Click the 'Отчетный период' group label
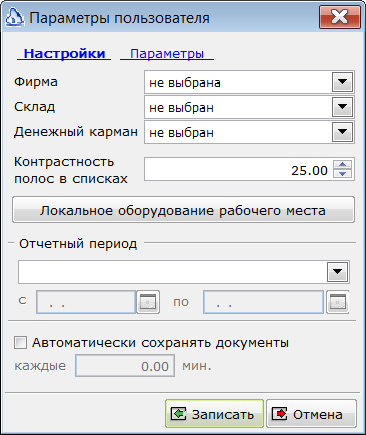 point(78,244)
